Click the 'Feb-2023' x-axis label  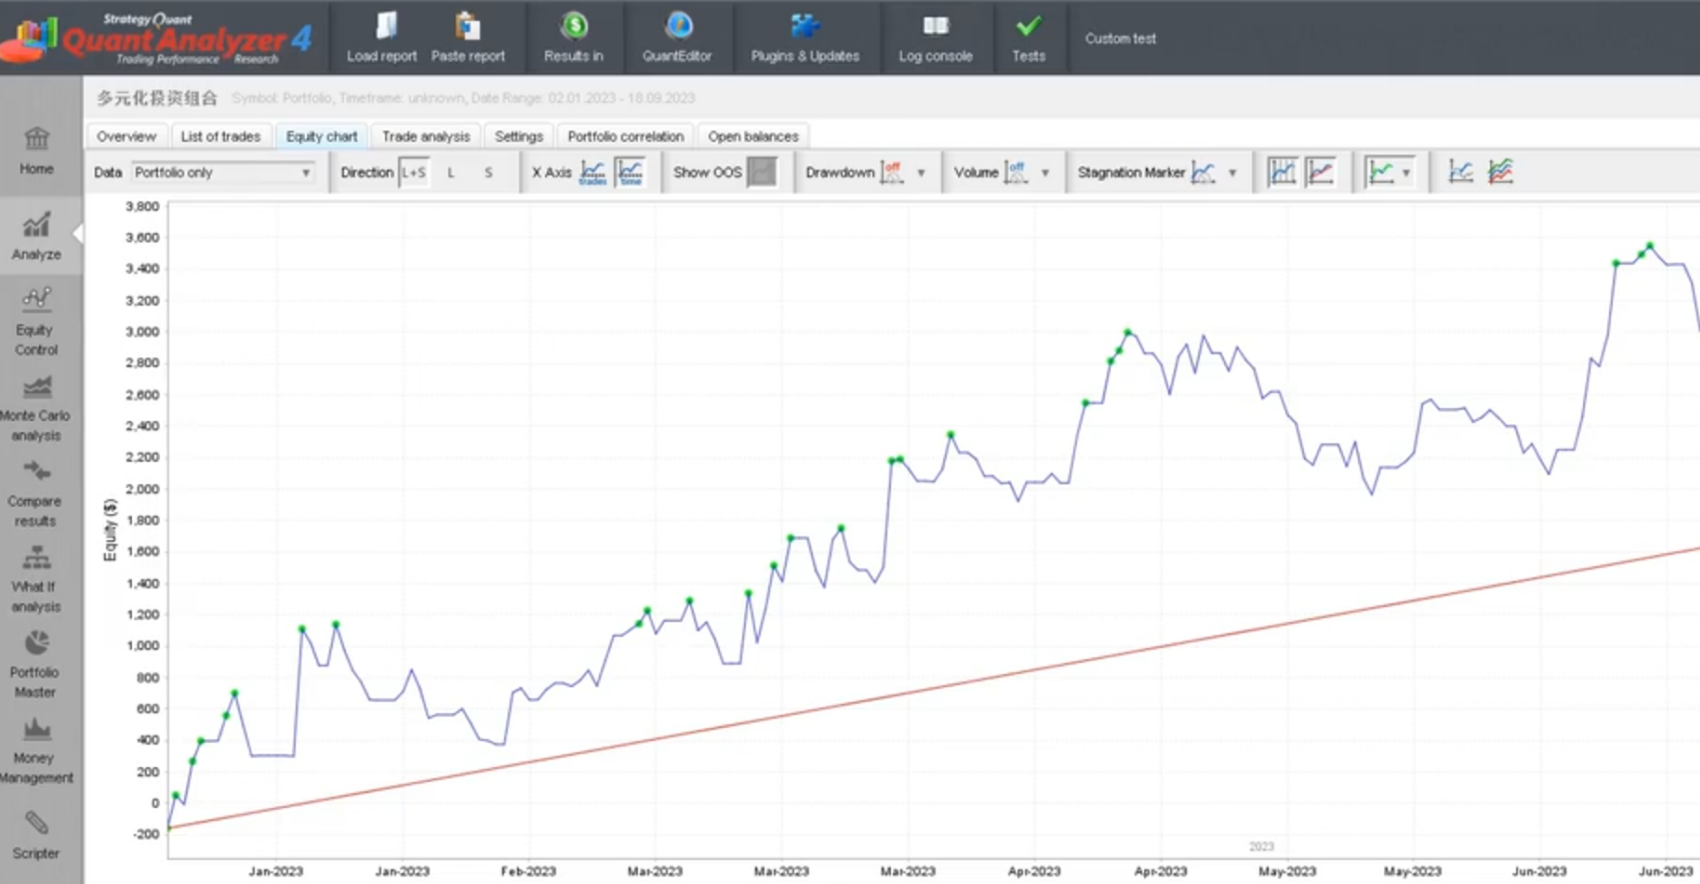pos(528,871)
